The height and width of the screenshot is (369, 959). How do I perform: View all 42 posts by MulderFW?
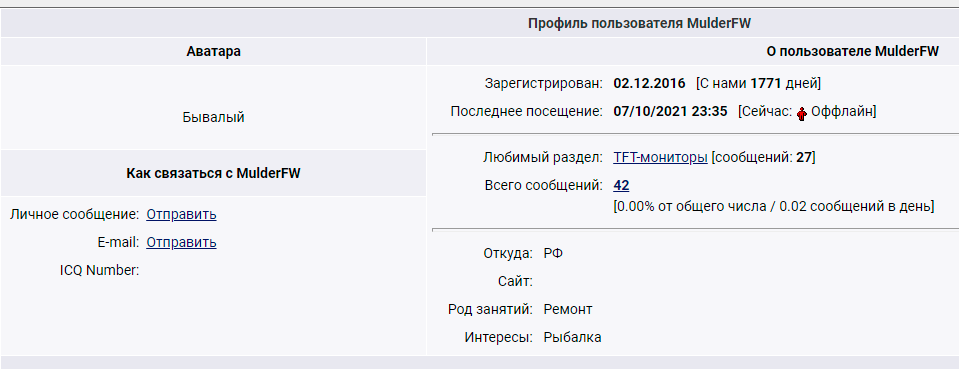pyautogui.click(x=621, y=185)
